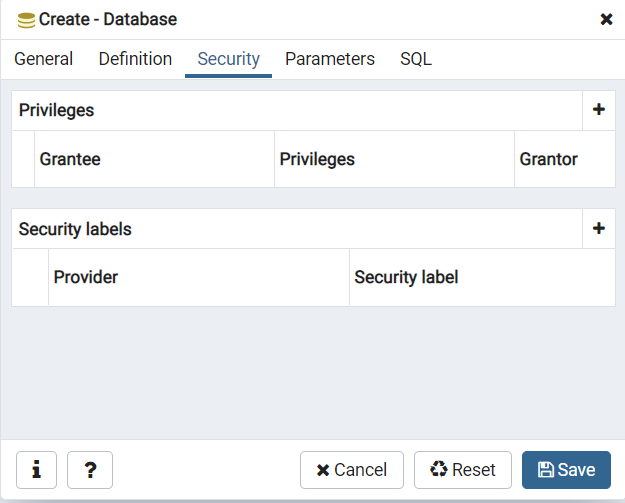Click the database icon in title
Screen dimensions: 625x503
(26, 20)
